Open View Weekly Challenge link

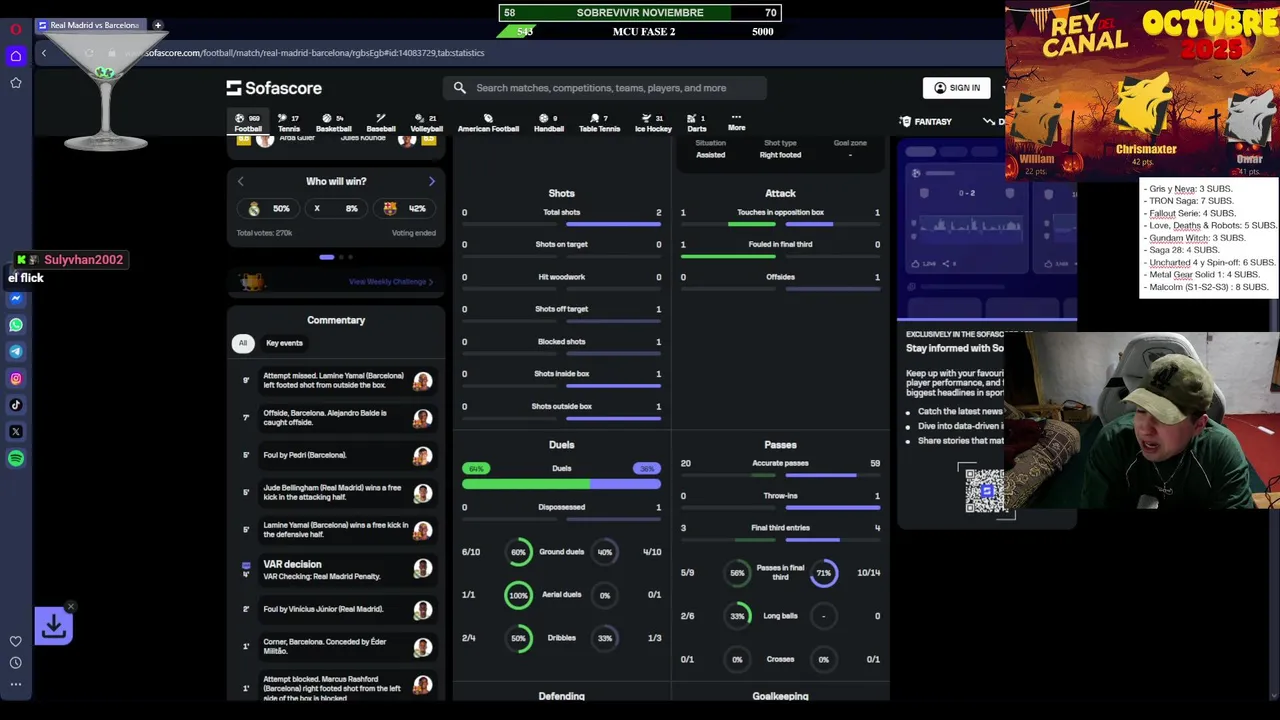click(x=391, y=282)
